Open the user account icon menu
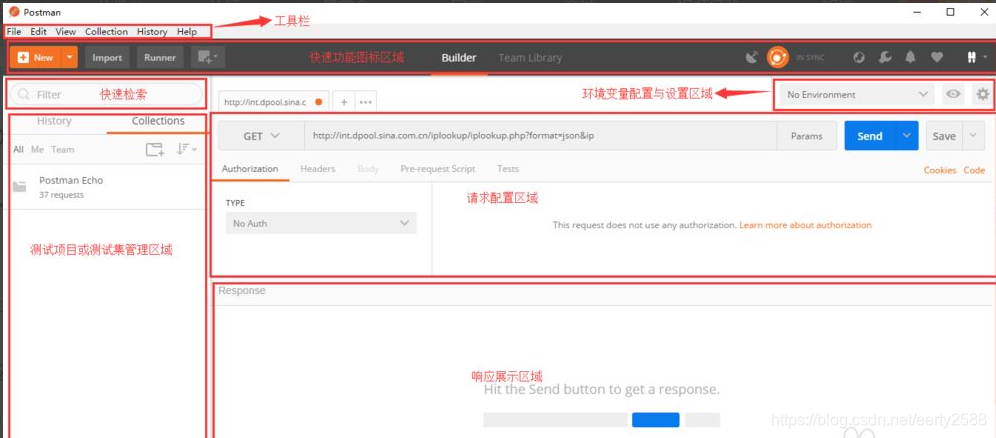The width and height of the screenshot is (996, 438). coord(976,57)
